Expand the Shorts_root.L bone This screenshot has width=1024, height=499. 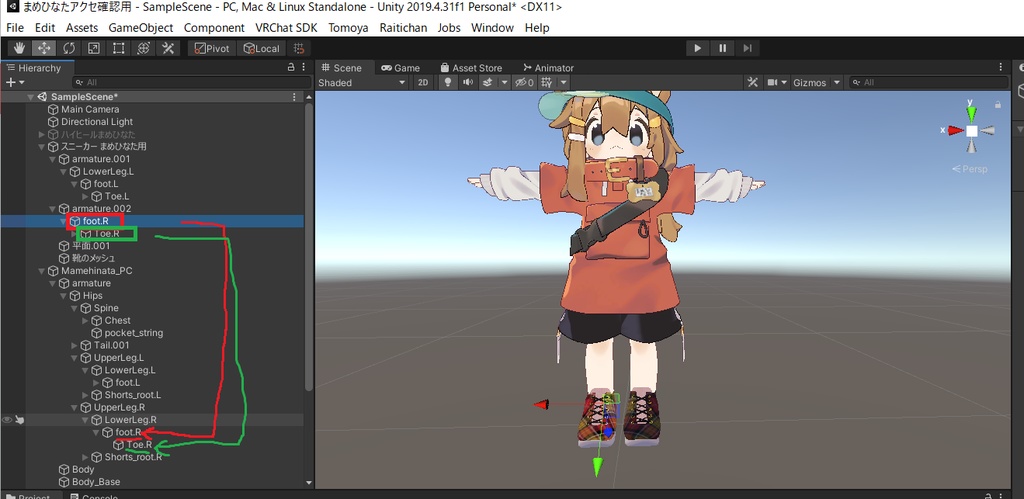(x=86, y=395)
